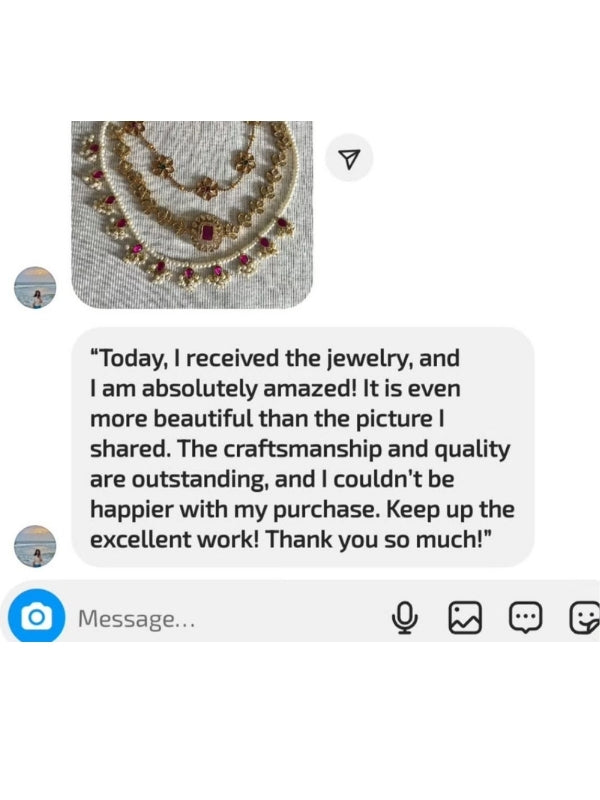The height and width of the screenshot is (800, 600).
Task: Open the camera using the blue button
Action: click(x=37, y=617)
